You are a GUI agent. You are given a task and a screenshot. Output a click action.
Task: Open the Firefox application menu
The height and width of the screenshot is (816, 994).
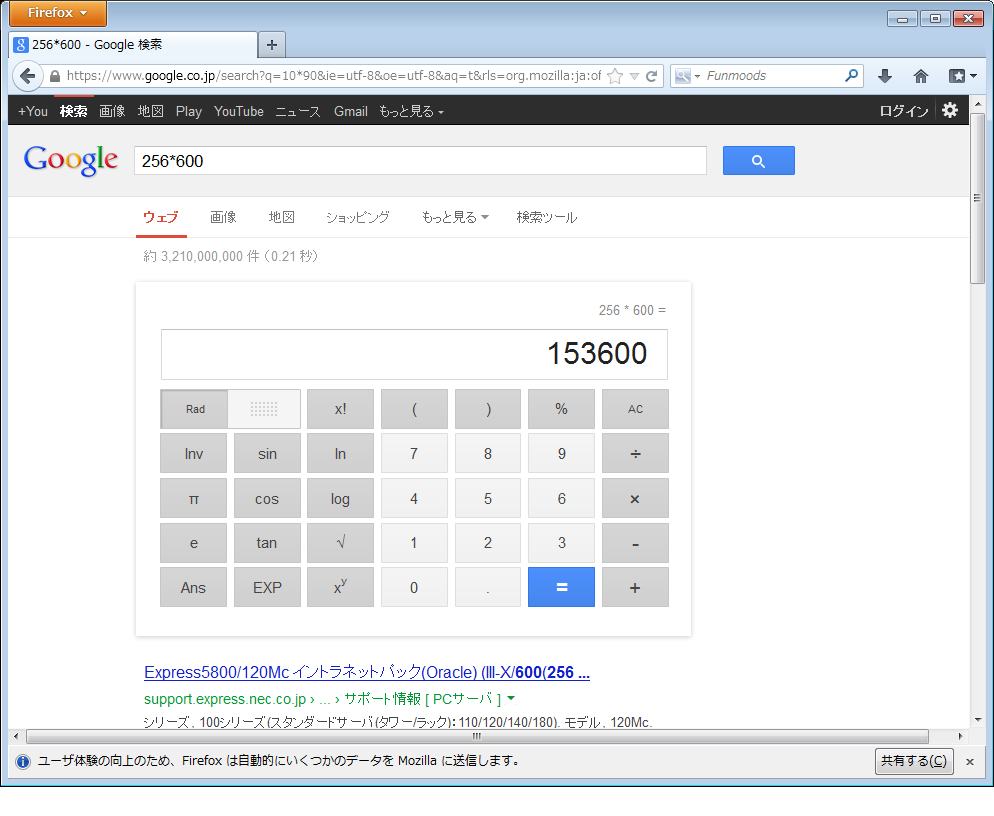pyautogui.click(x=58, y=13)
